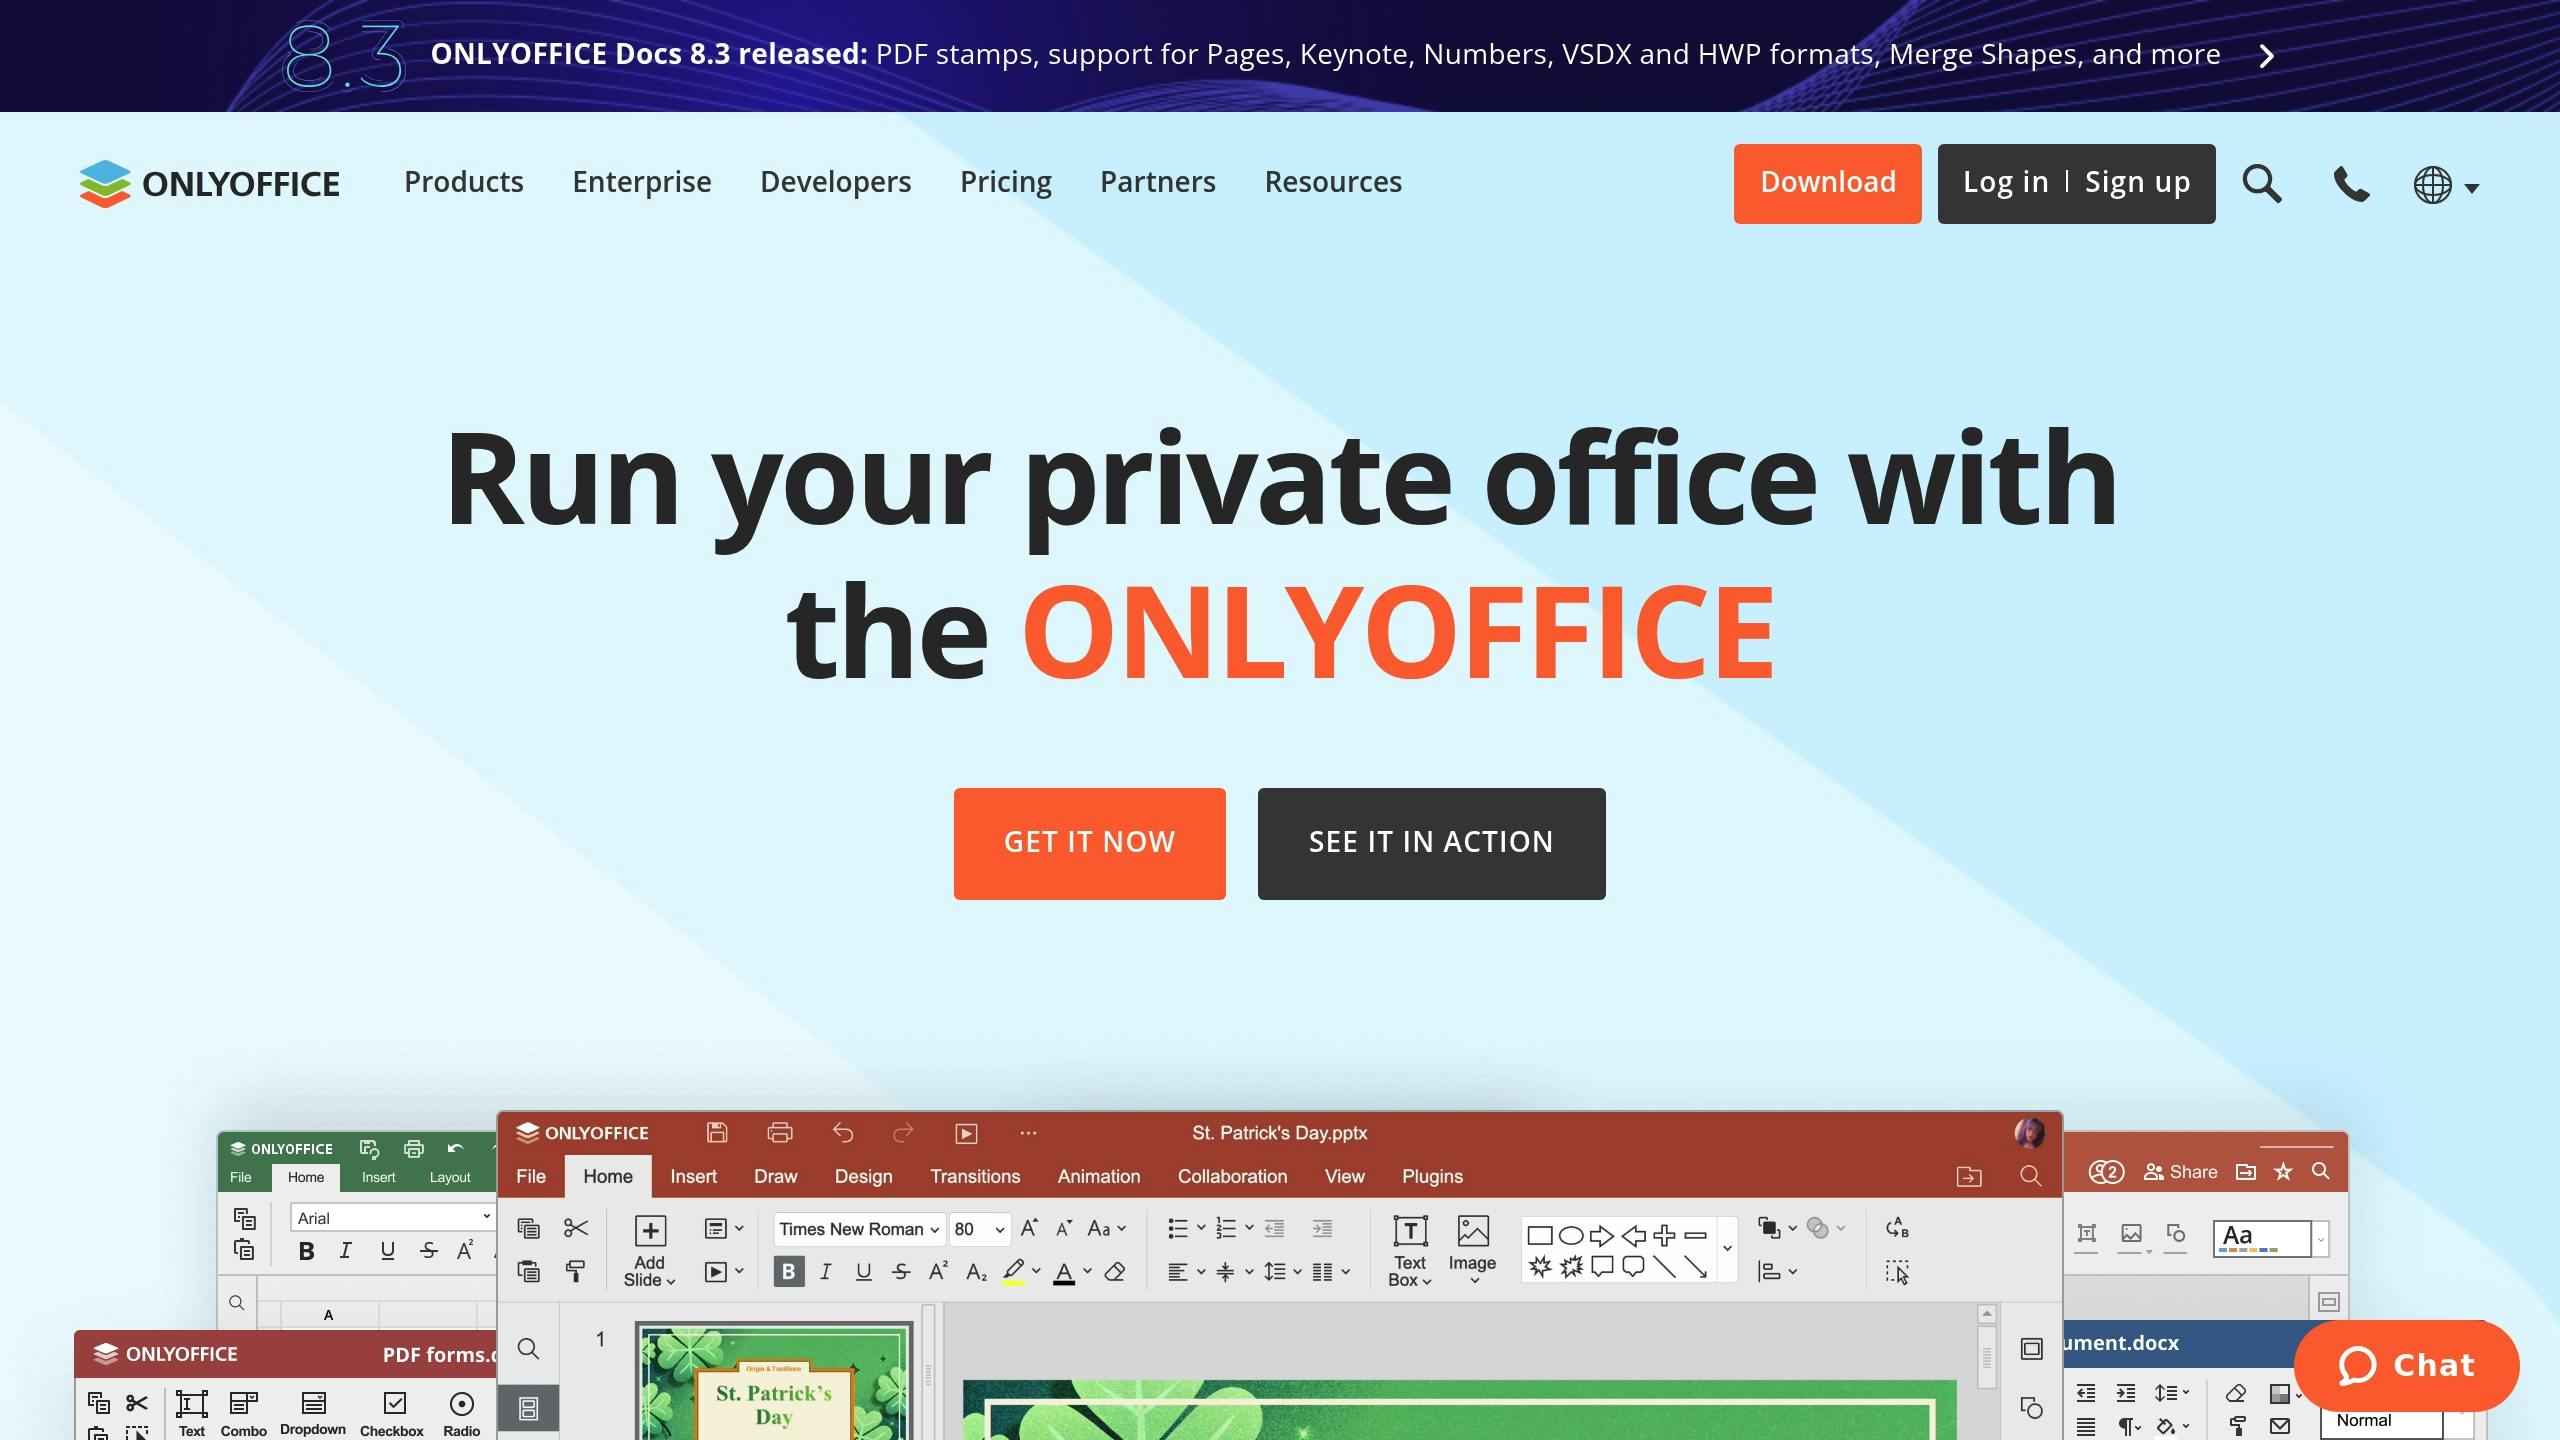Select the St. Patrick's Day slide thumbnail

774,1382
